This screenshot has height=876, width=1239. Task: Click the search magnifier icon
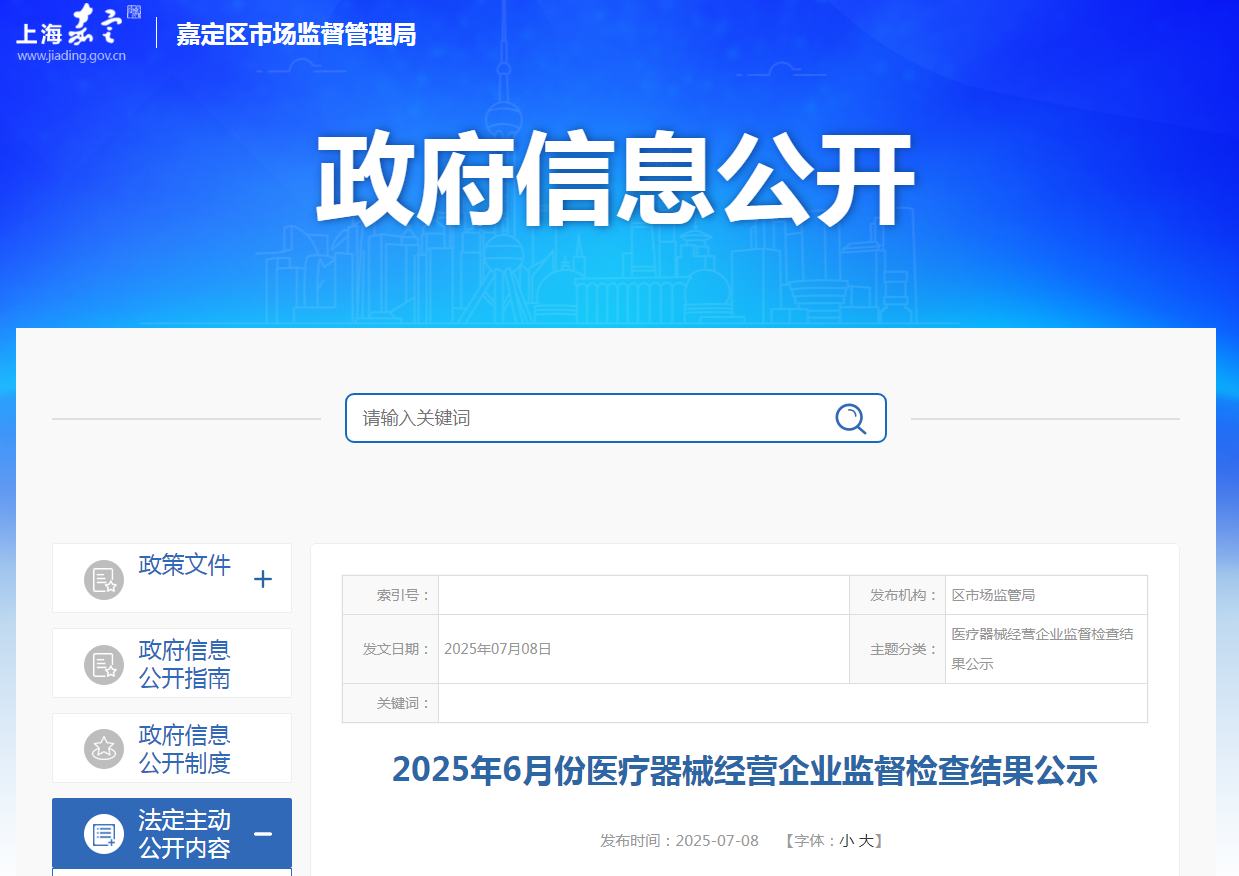pos(850,418)
